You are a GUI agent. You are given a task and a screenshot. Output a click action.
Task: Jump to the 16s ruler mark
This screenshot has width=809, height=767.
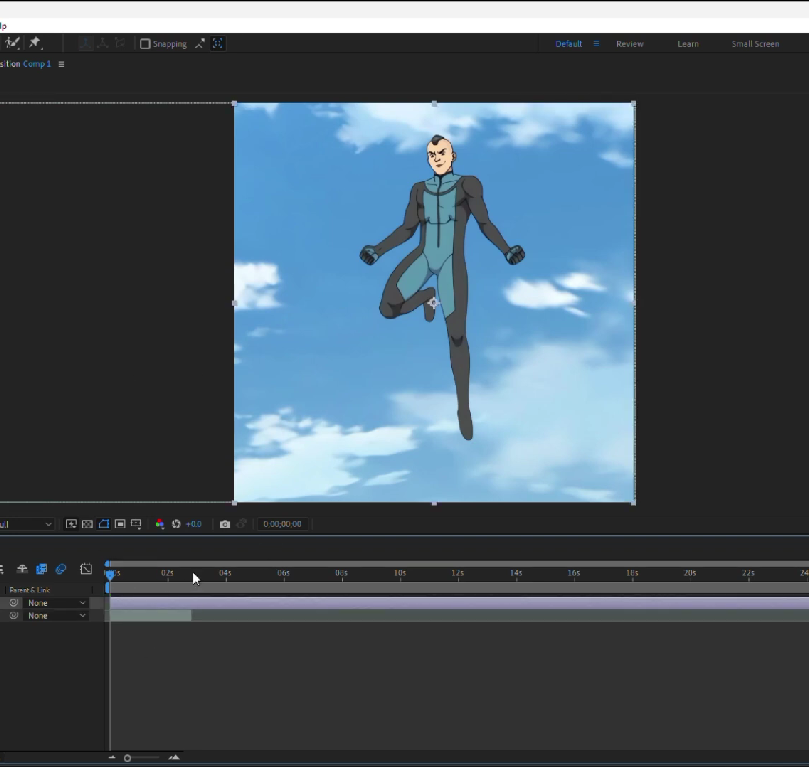(x=574, y=573)
